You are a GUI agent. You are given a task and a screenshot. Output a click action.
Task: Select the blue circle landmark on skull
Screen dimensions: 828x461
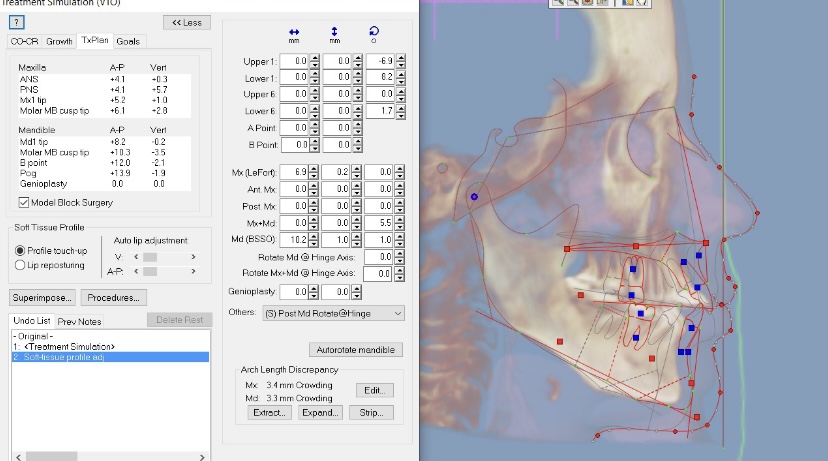click(x=474, y=196)
